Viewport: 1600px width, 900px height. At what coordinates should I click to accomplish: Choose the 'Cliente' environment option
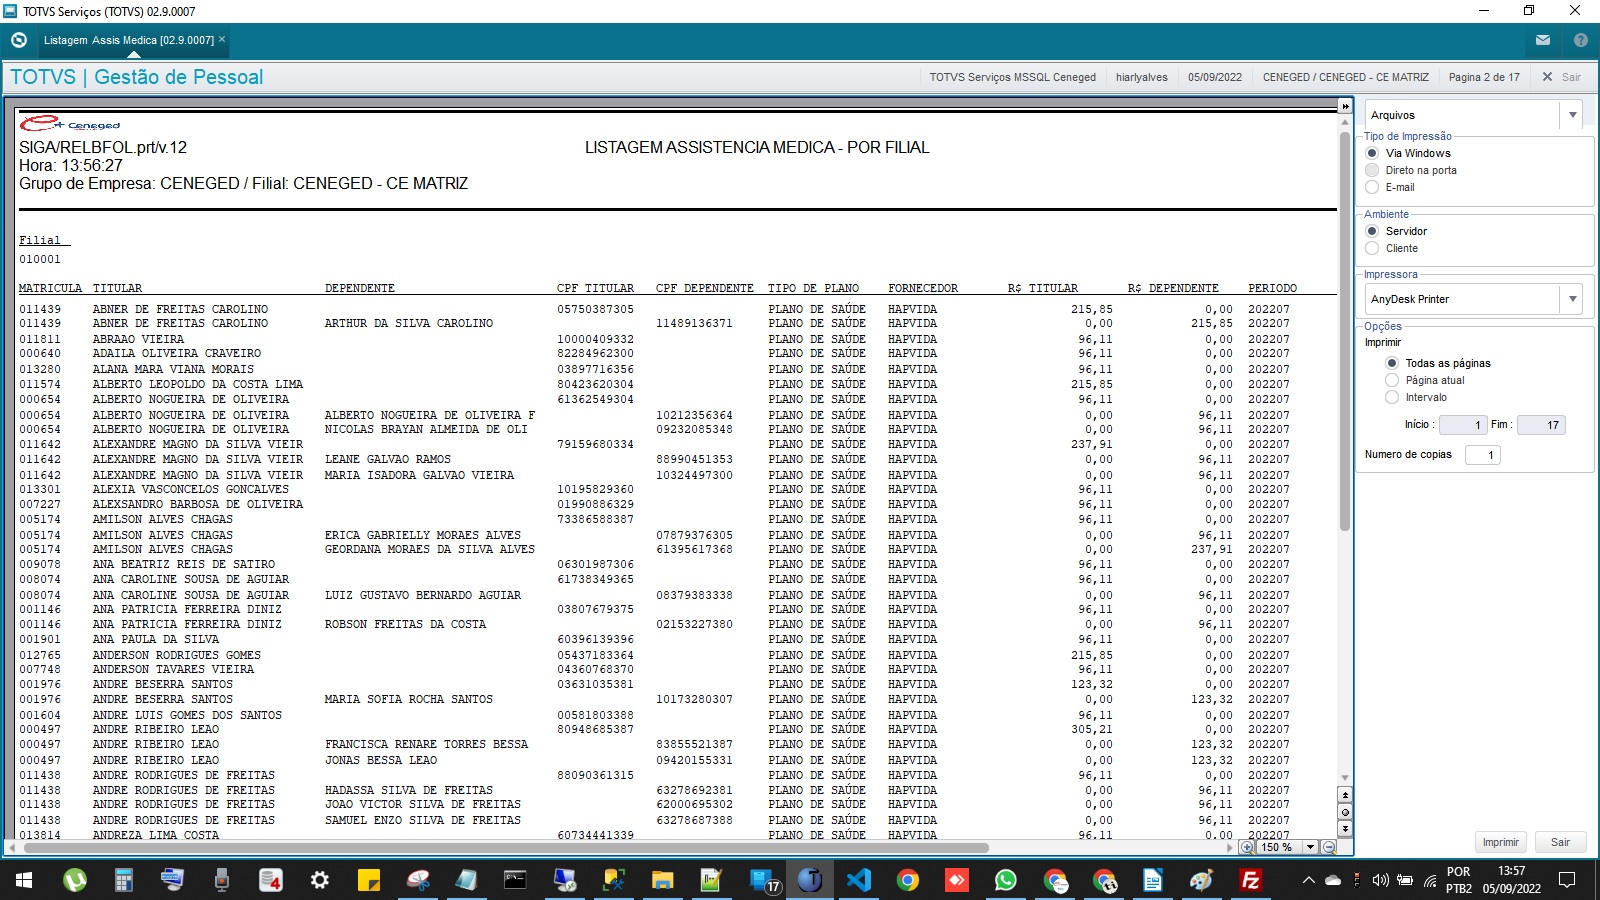(x=1372, y=248)
